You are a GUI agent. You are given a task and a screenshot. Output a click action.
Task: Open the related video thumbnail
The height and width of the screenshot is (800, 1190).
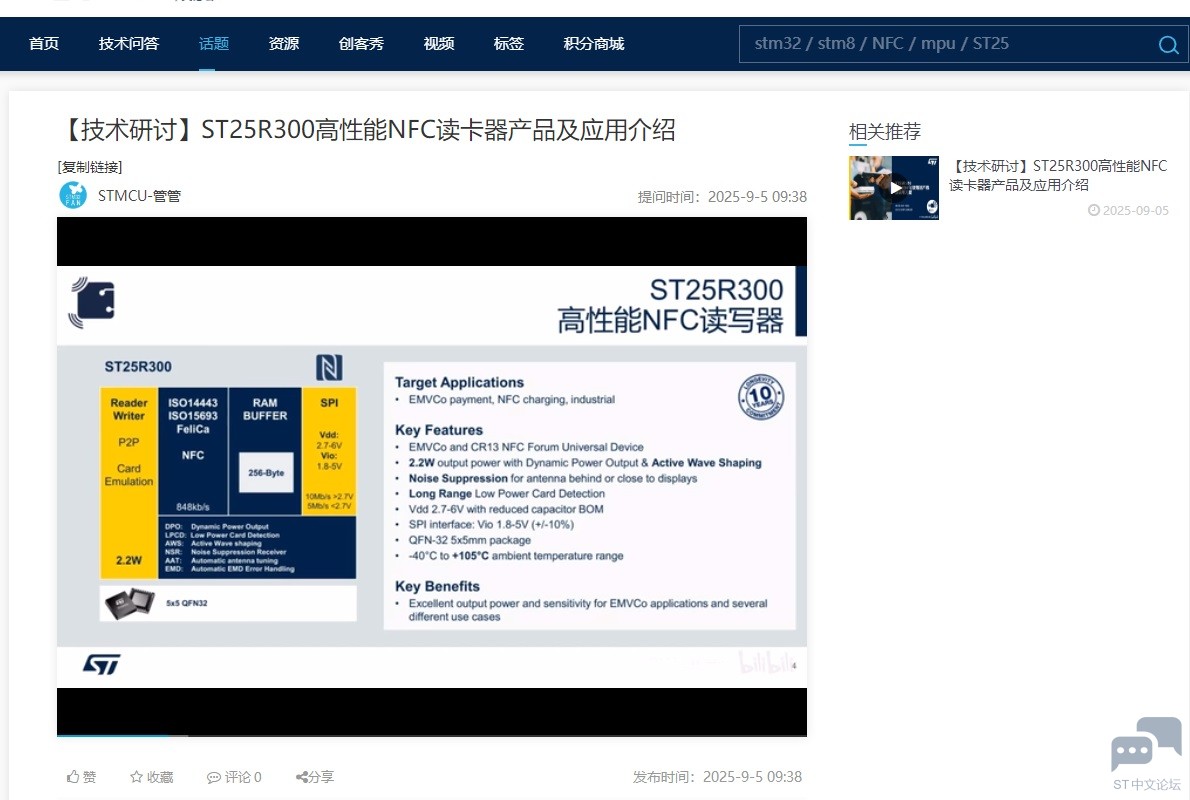pos(894,187)
